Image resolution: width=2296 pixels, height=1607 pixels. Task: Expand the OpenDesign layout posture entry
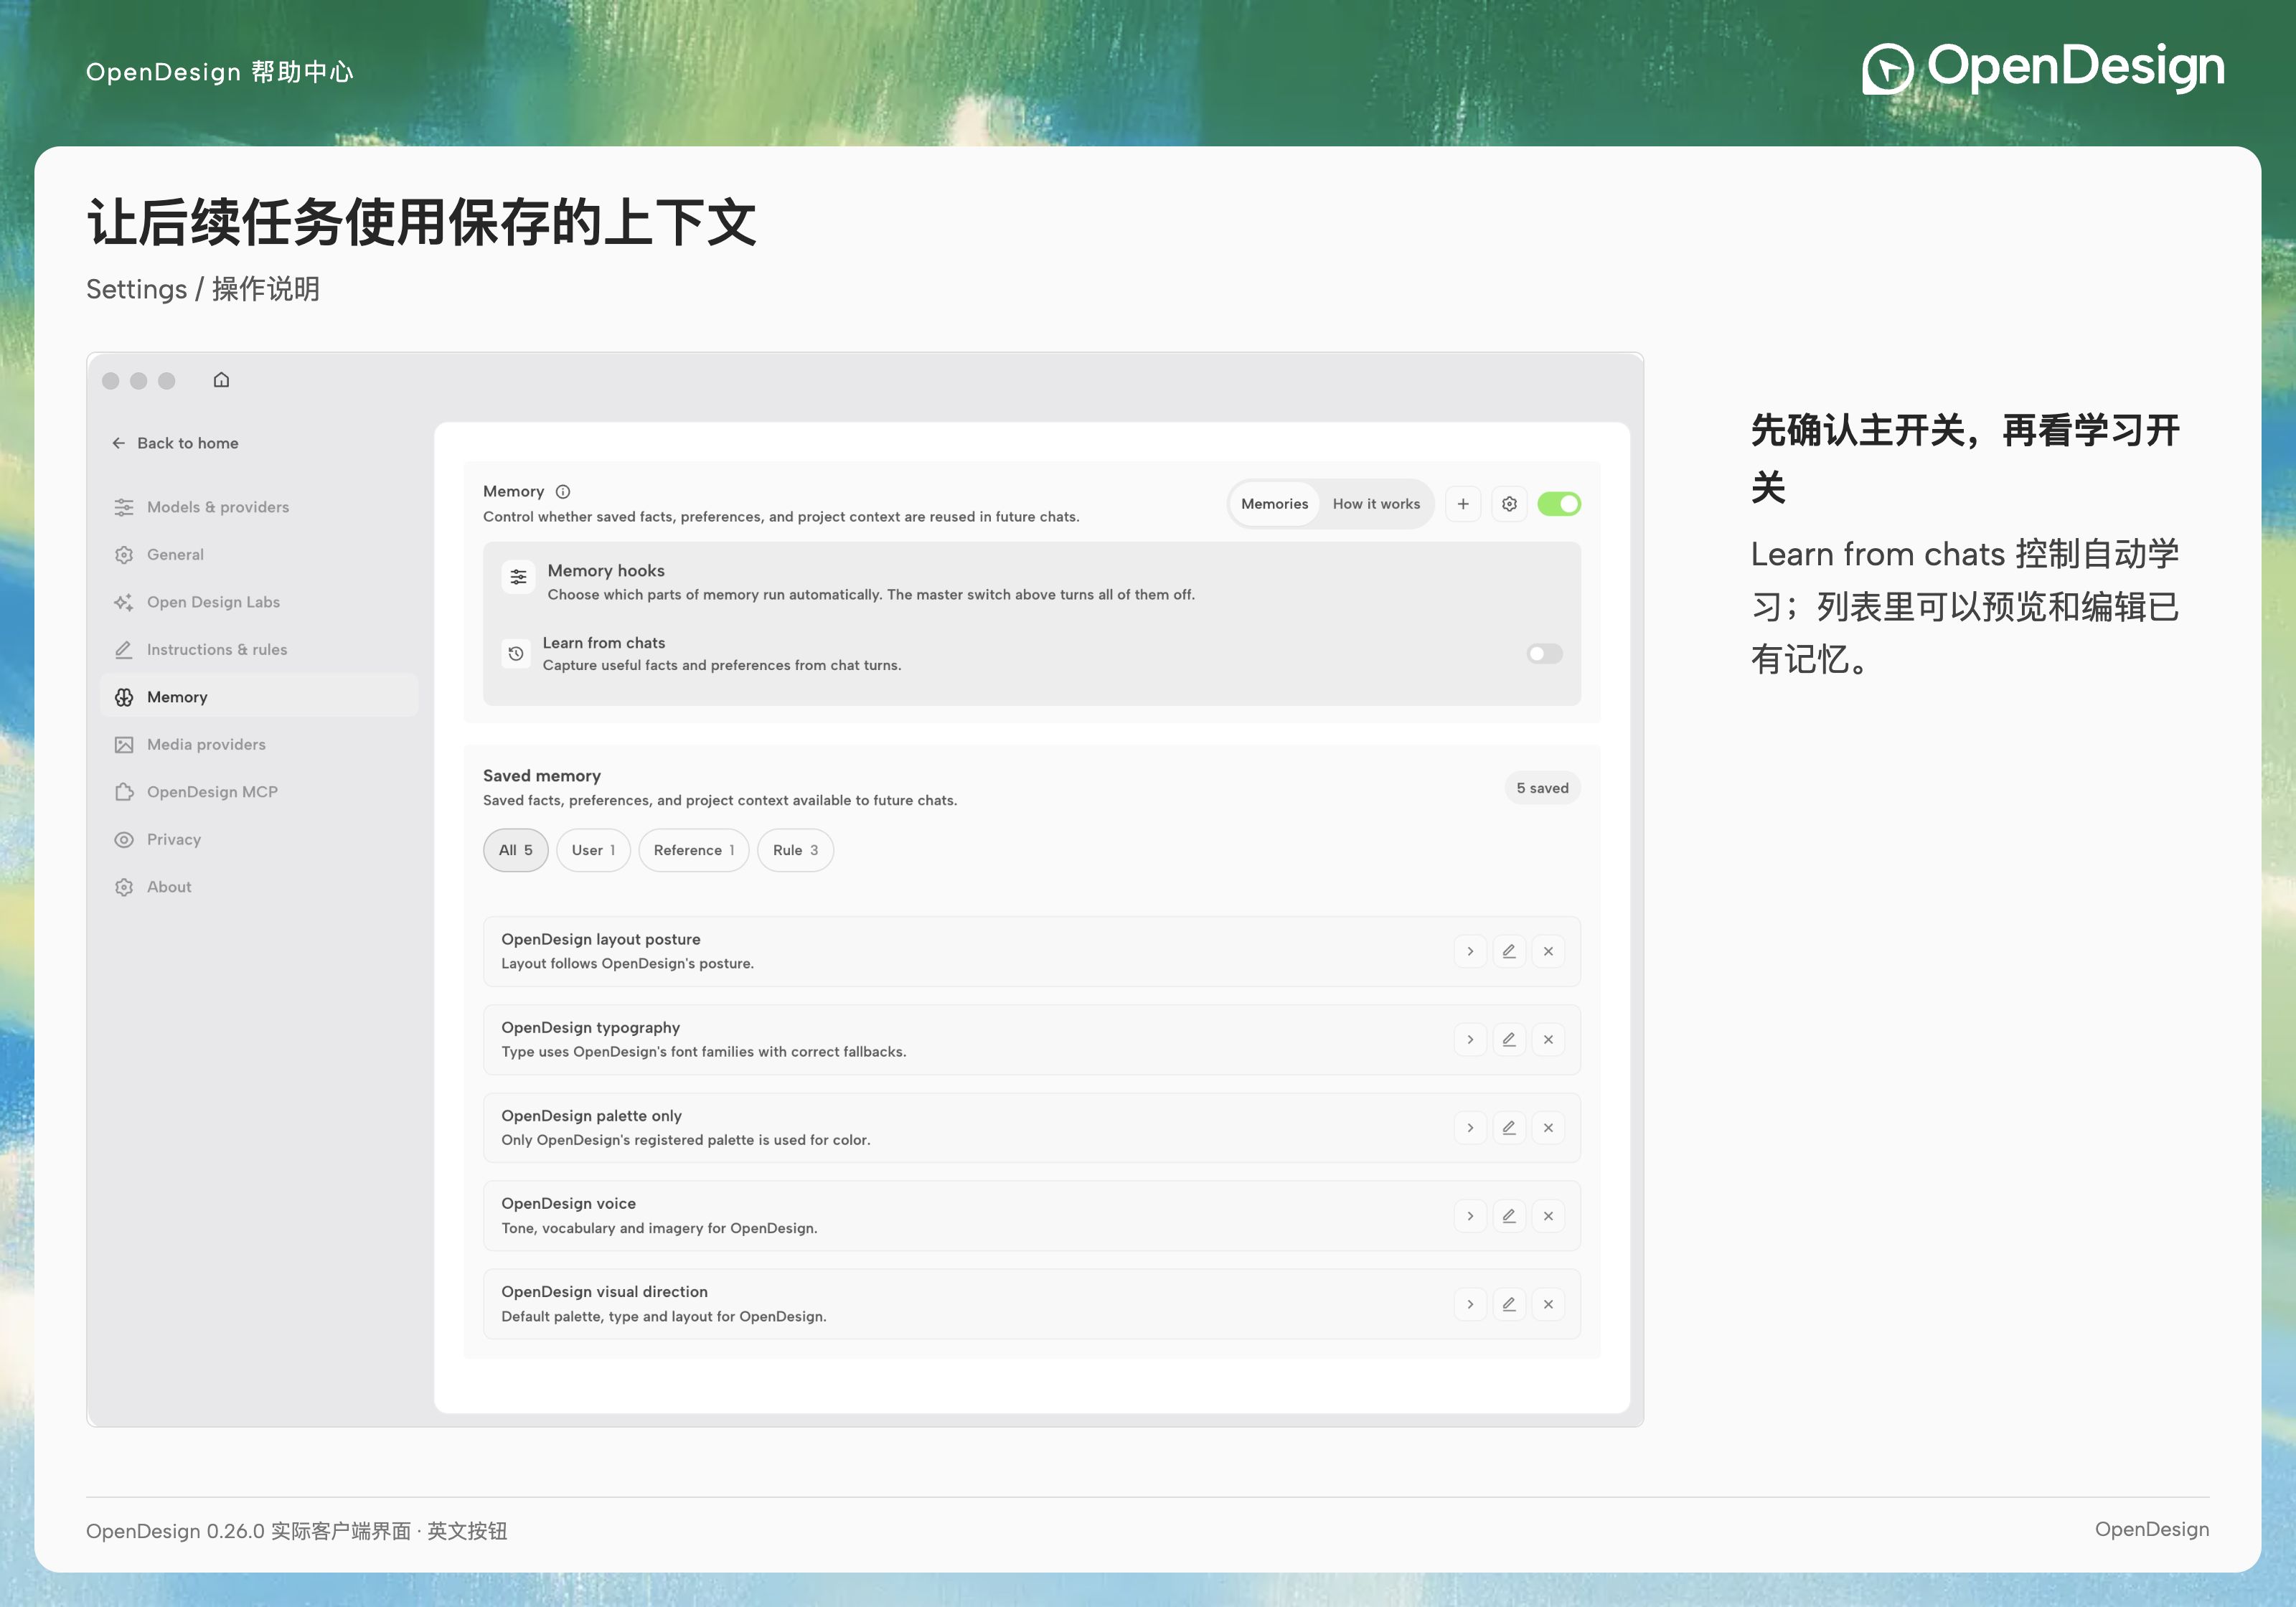tap(1470, 951)
